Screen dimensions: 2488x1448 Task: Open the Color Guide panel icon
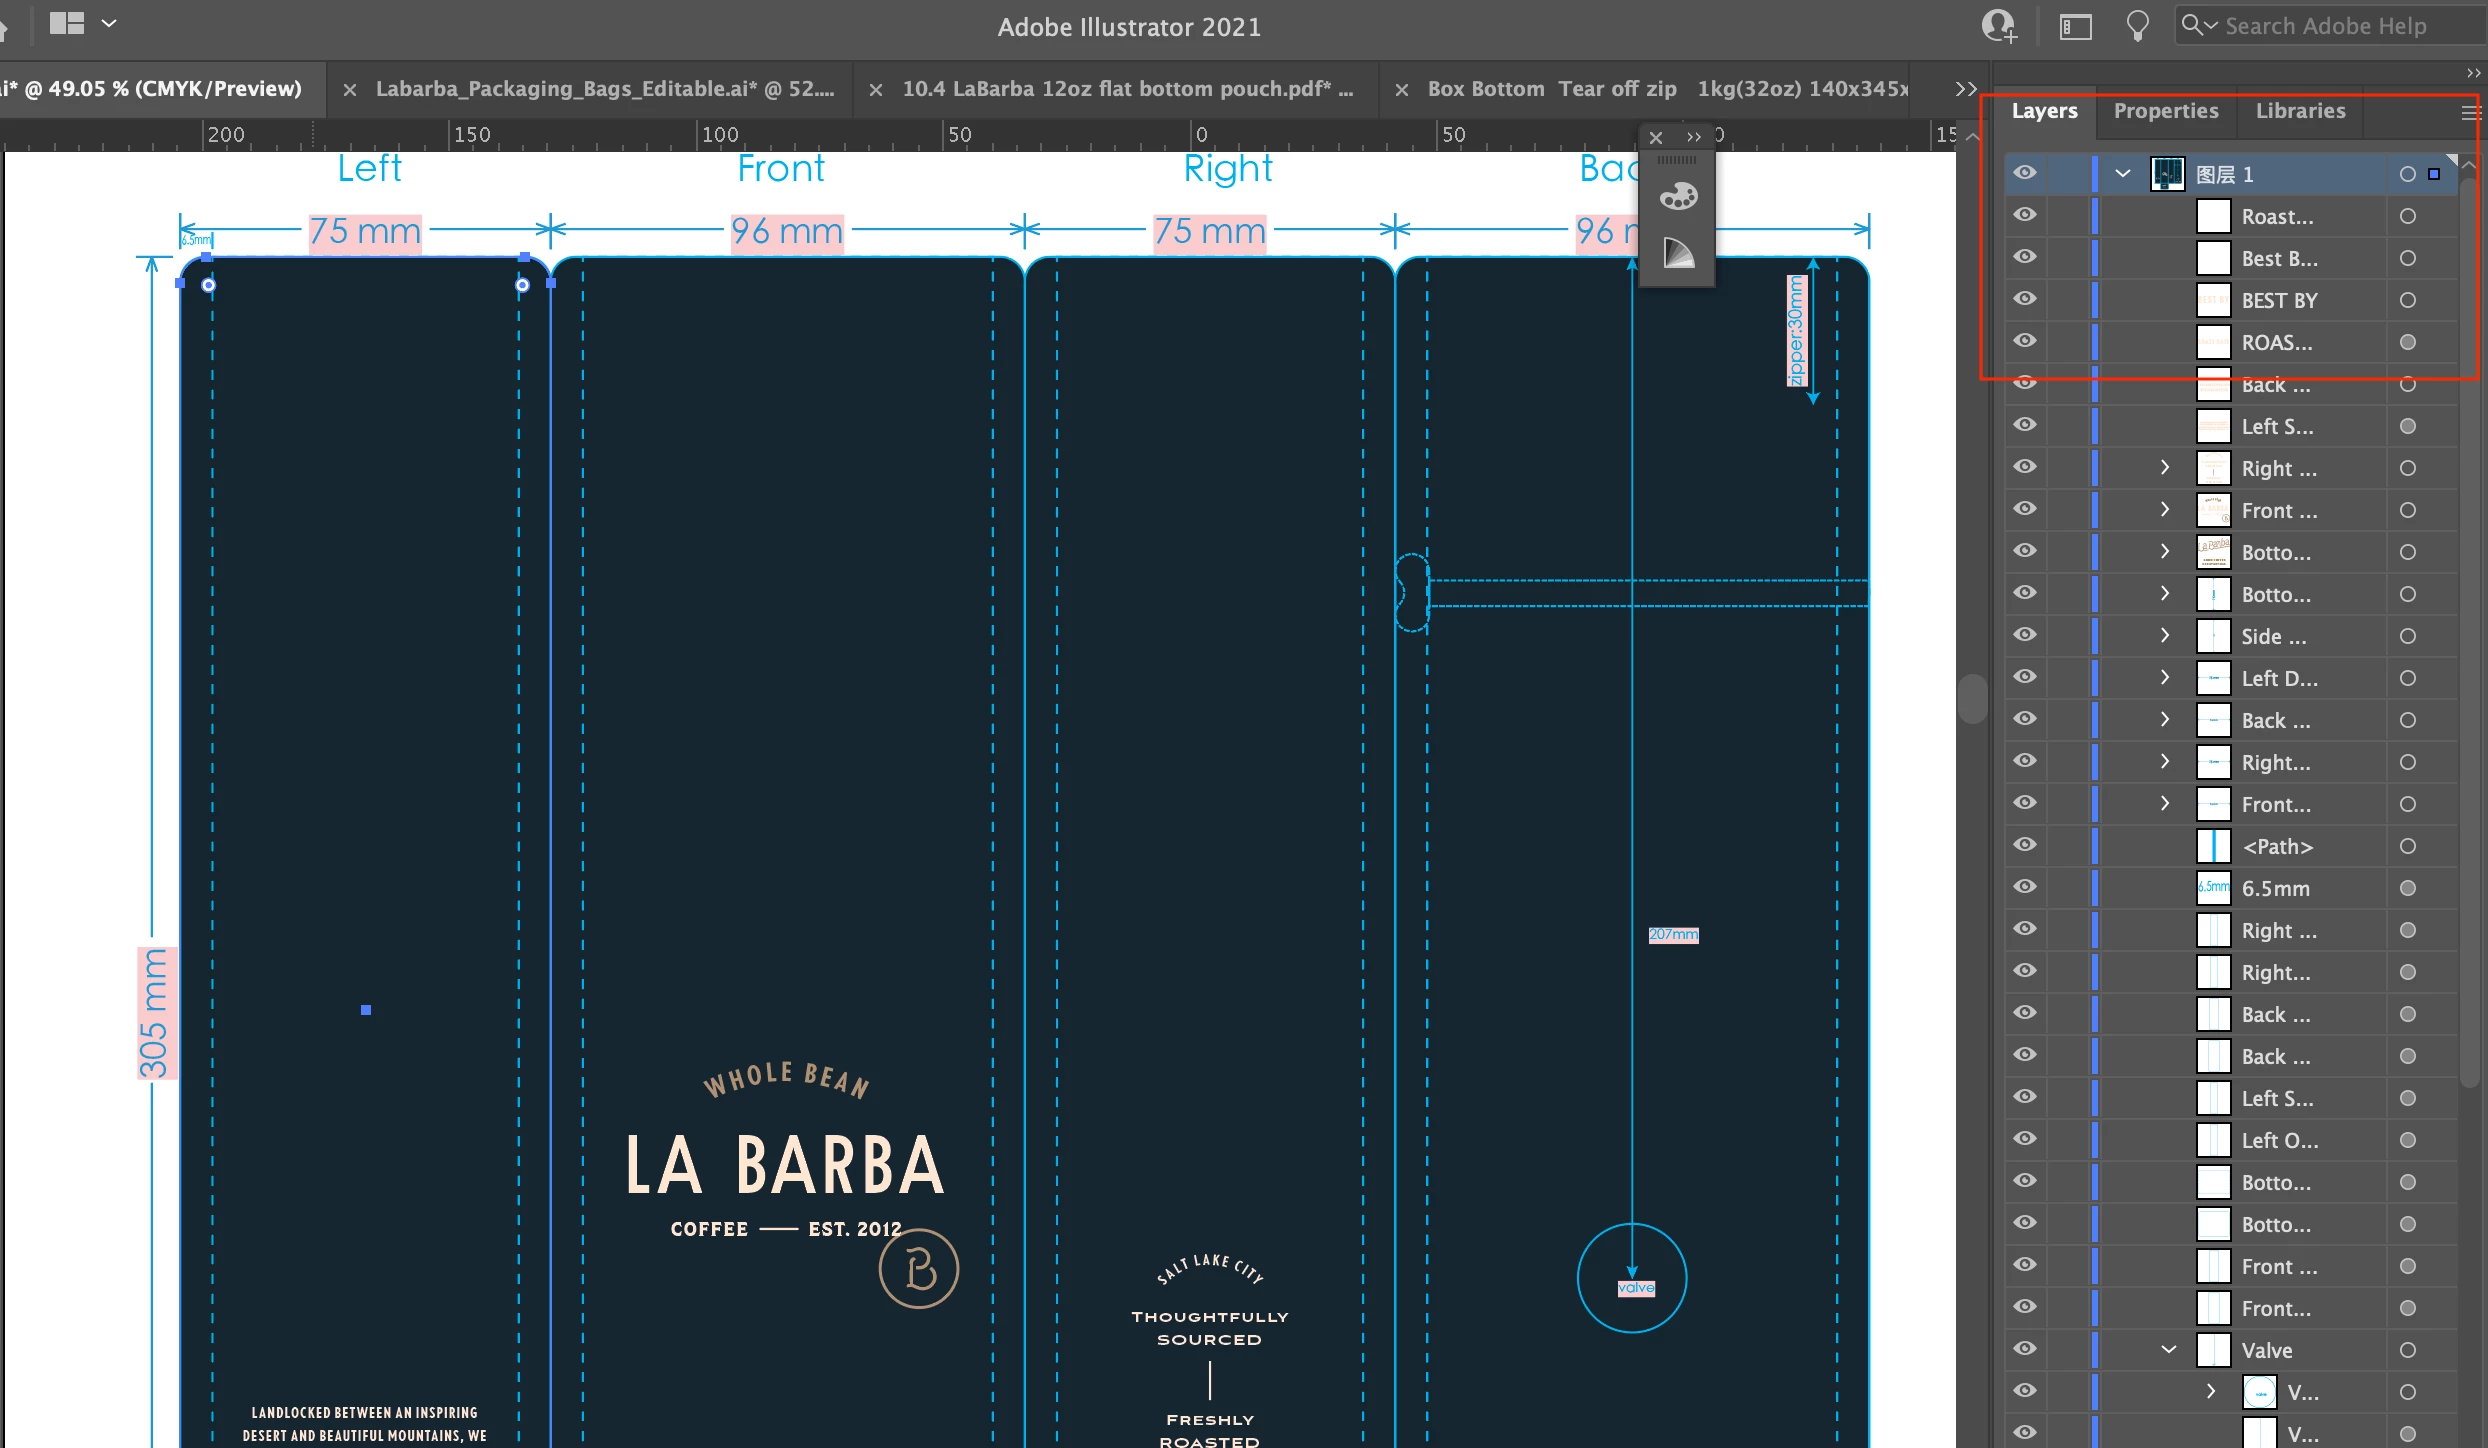tap(1678, 253)
